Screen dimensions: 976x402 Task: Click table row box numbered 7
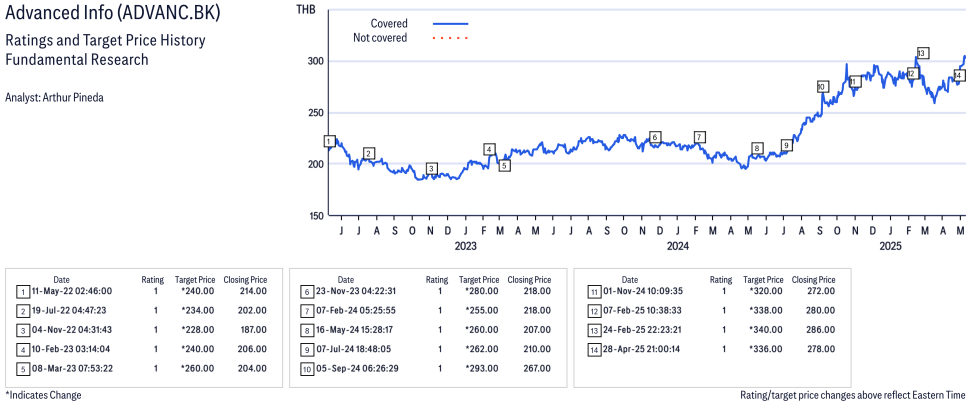[x=307, y=311]
